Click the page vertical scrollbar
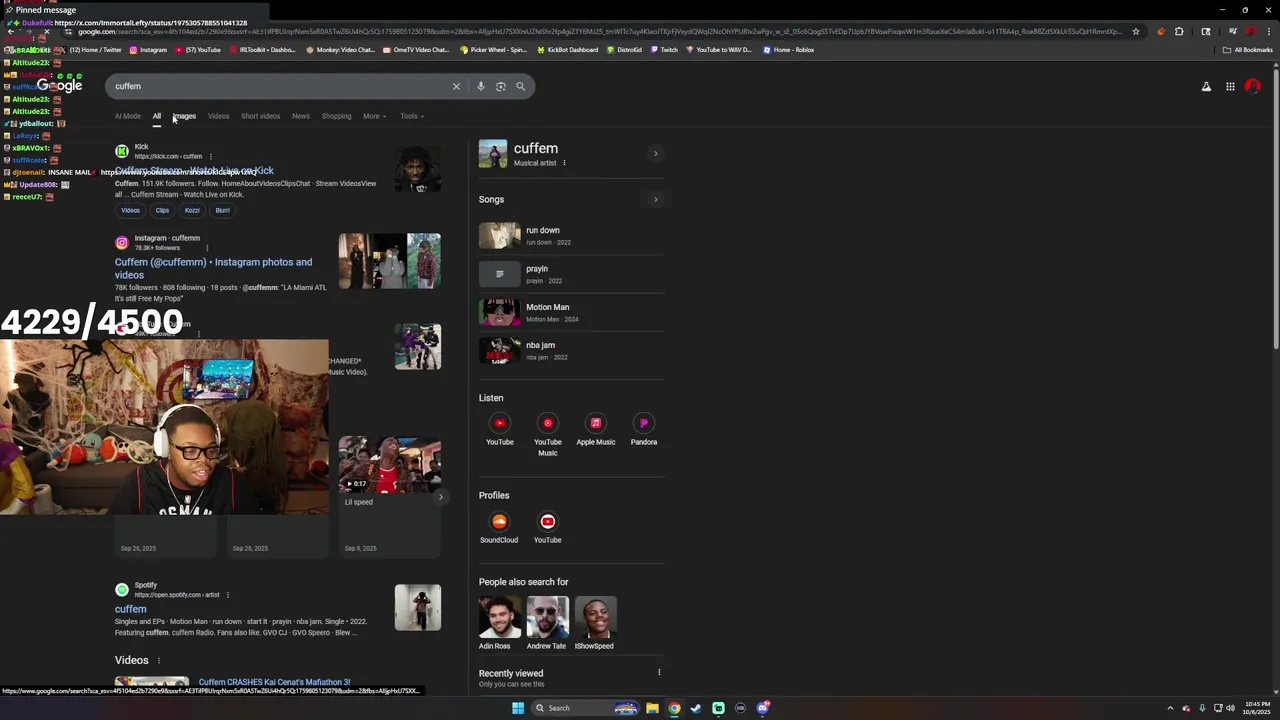This screenshot has height=720, width=1280. pos(1275,210)
